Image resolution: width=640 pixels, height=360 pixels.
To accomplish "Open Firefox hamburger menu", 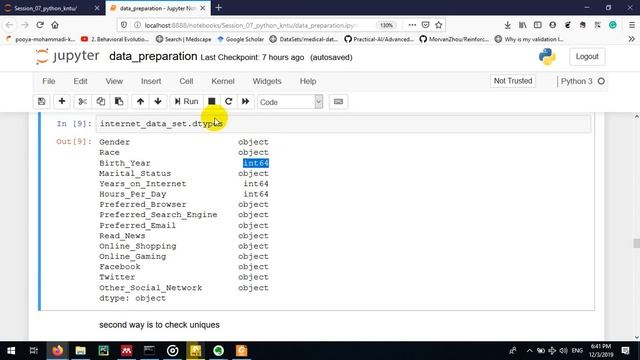I will click(x=631, y=25).
